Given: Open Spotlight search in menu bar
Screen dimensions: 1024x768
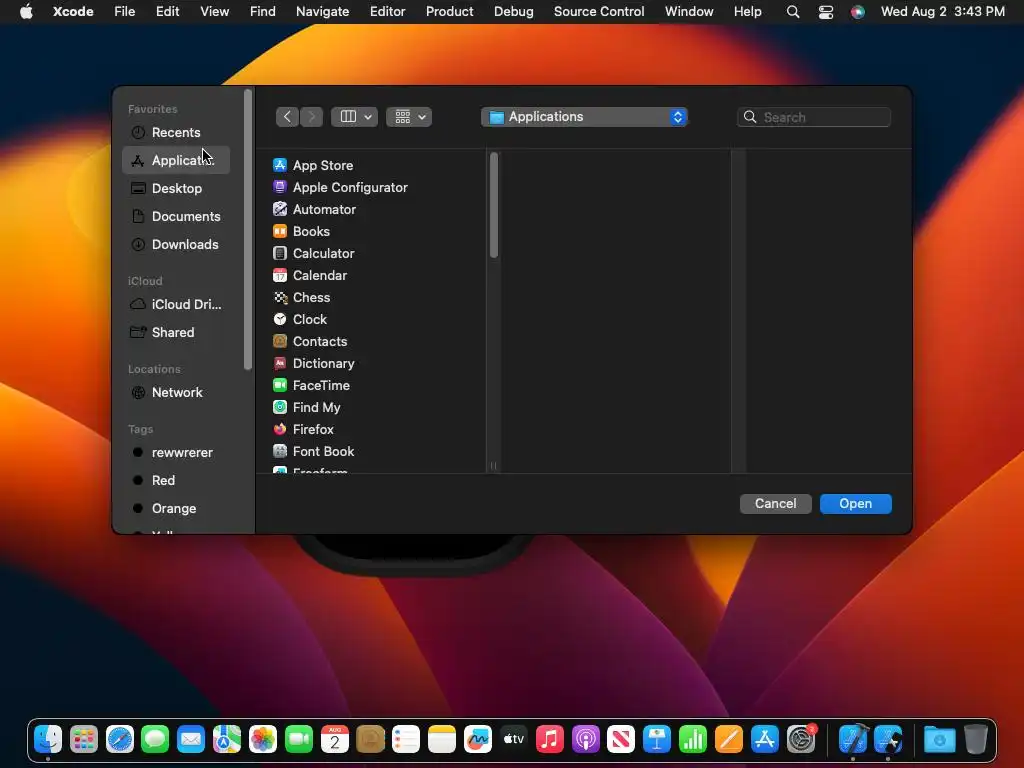Looking at the screenshot, I should pos(793,12).
